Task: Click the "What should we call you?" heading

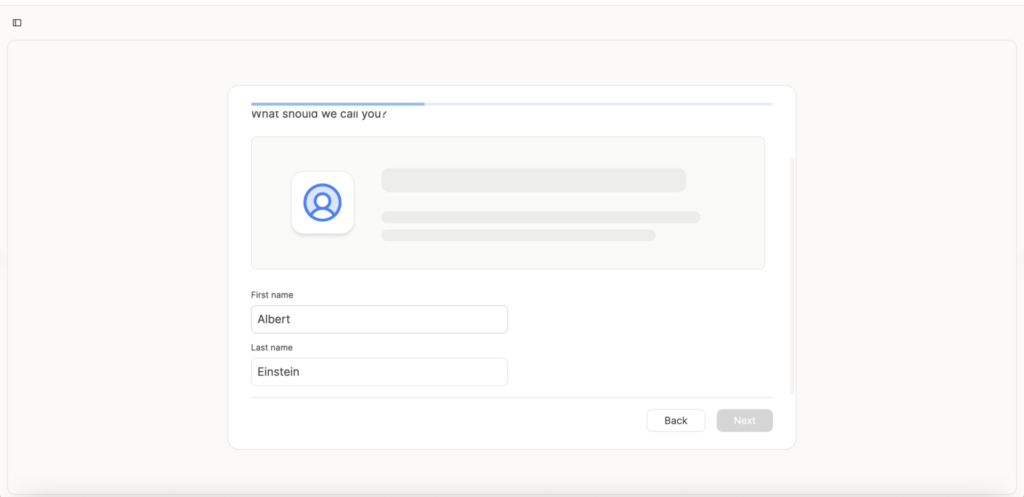Action: [x=319, y=115]
